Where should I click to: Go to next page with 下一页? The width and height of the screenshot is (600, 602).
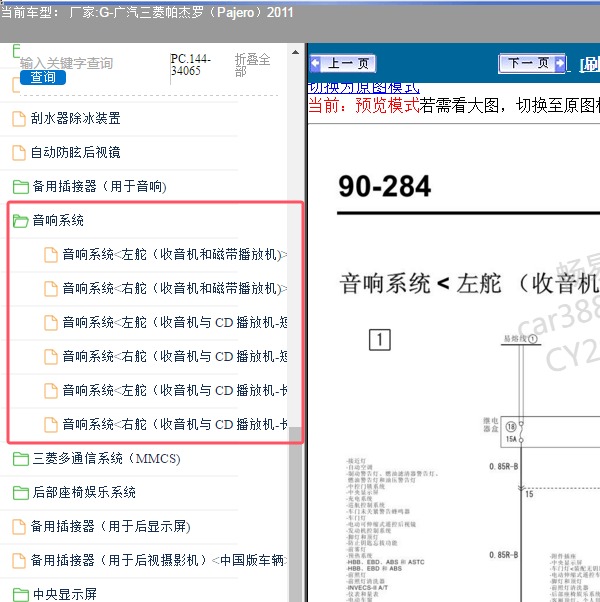point(532,63)
